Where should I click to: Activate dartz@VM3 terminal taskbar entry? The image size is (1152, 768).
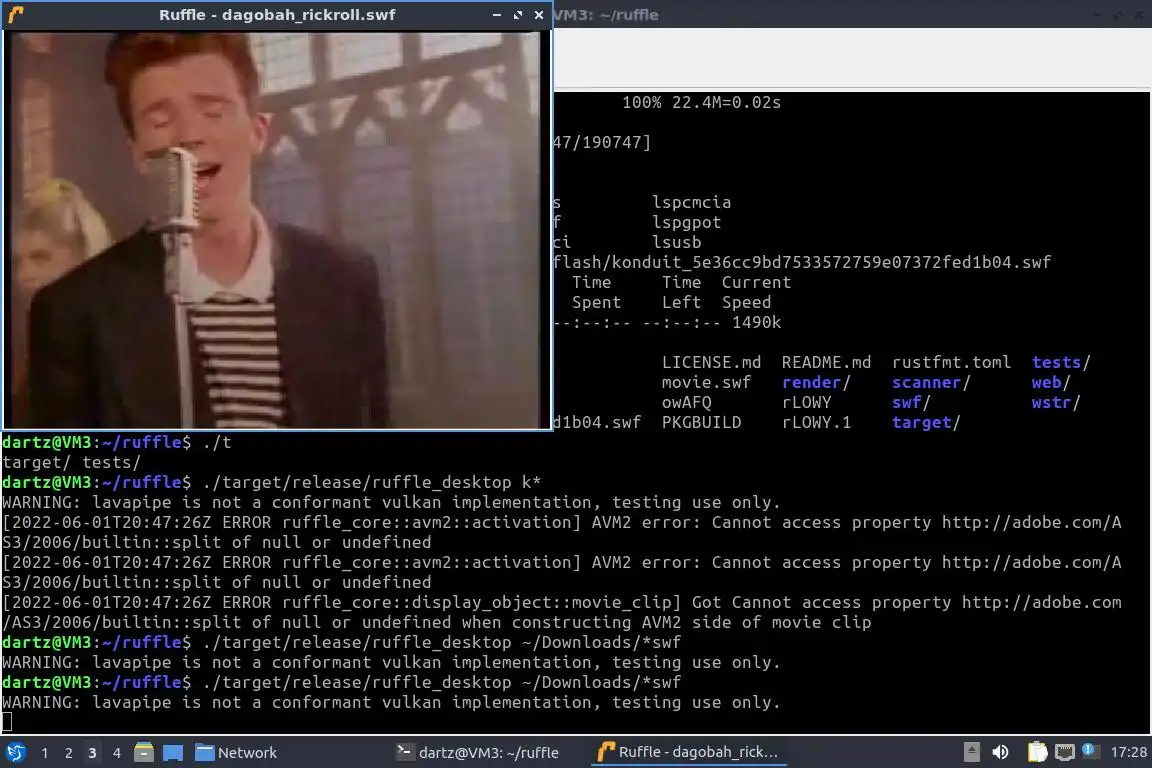(478, 753)
